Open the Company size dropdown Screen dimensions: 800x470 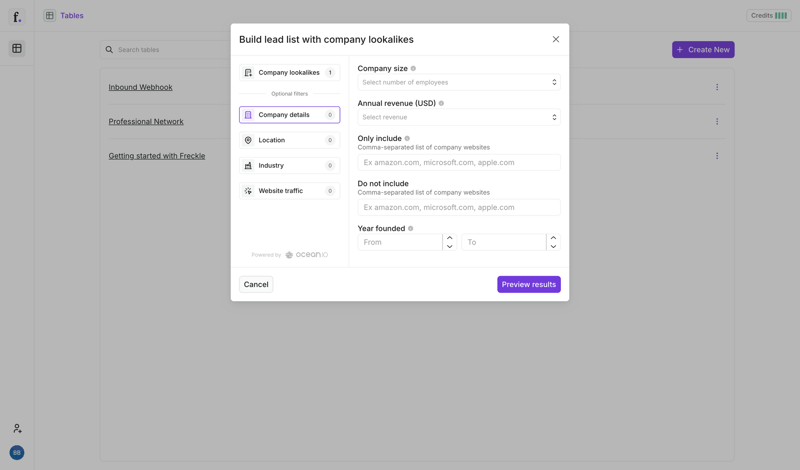(459, 82)
